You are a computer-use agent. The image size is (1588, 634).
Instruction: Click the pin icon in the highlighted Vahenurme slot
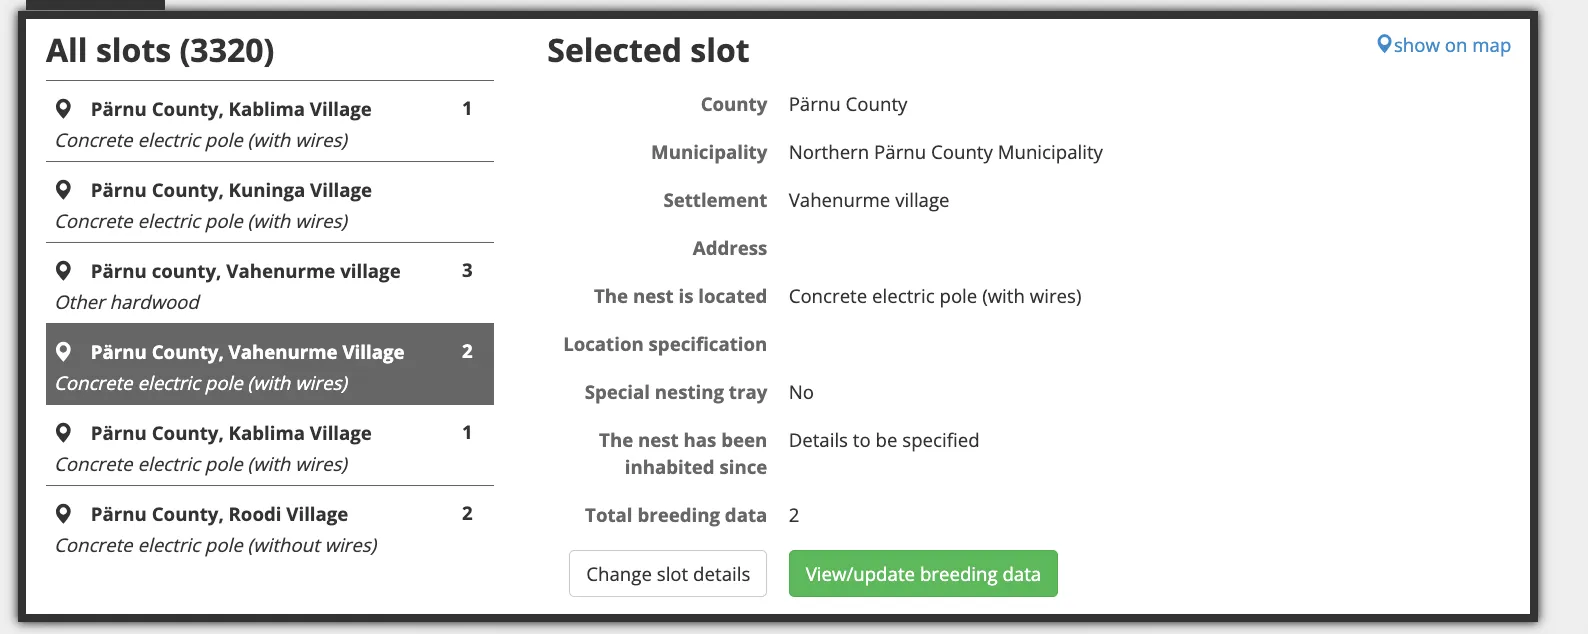pyautogui.click(x=63, y=352)
